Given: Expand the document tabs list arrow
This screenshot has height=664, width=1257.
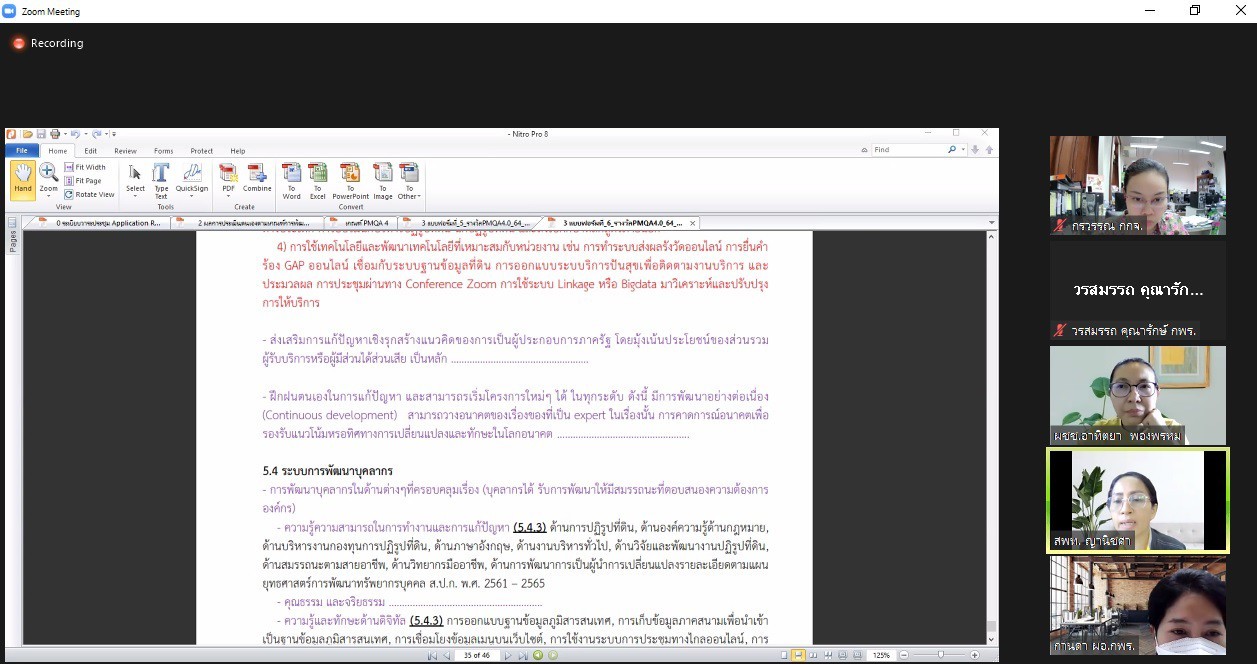Looking at the screenshot, I should click(x=991, y=223).
